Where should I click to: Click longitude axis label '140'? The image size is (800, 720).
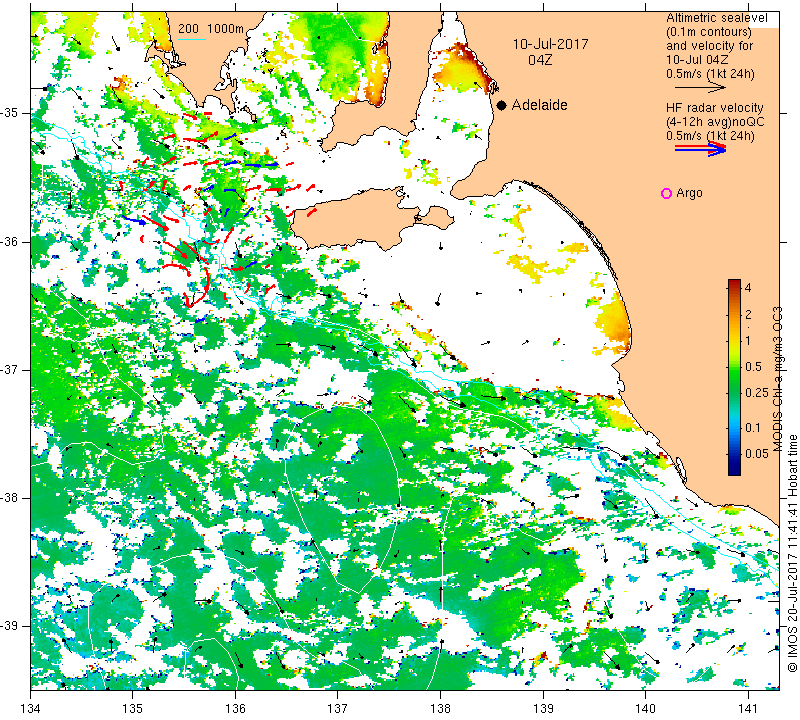click(x=645, y=709)
